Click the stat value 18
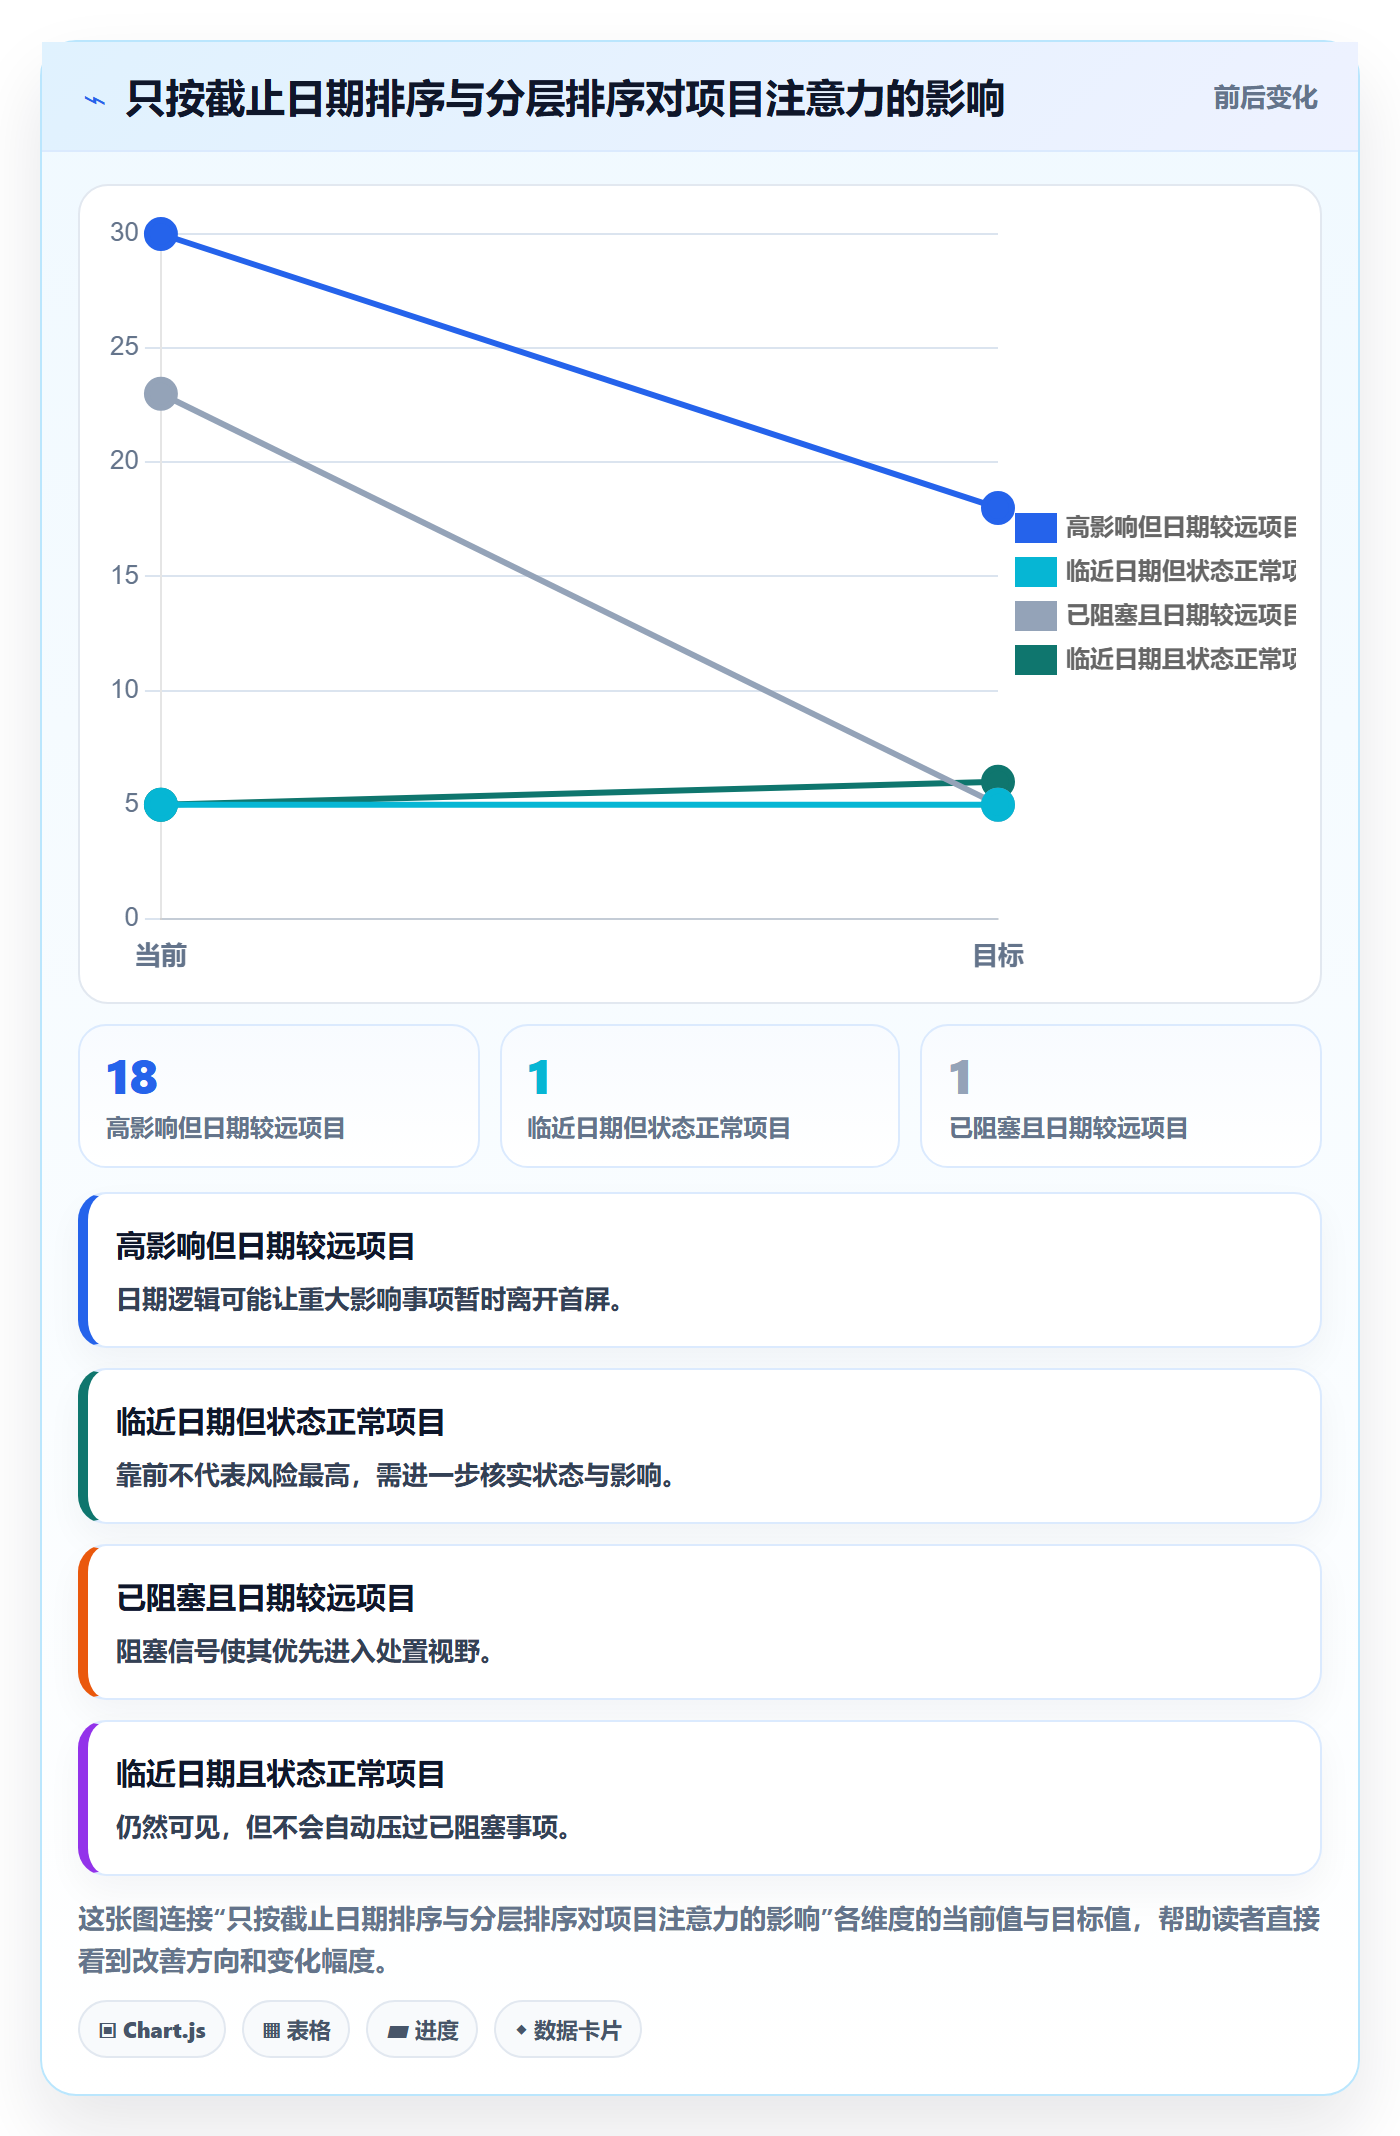Image resolution: width=1400 pixels, height=2136 pixels. coord(132,1078)
